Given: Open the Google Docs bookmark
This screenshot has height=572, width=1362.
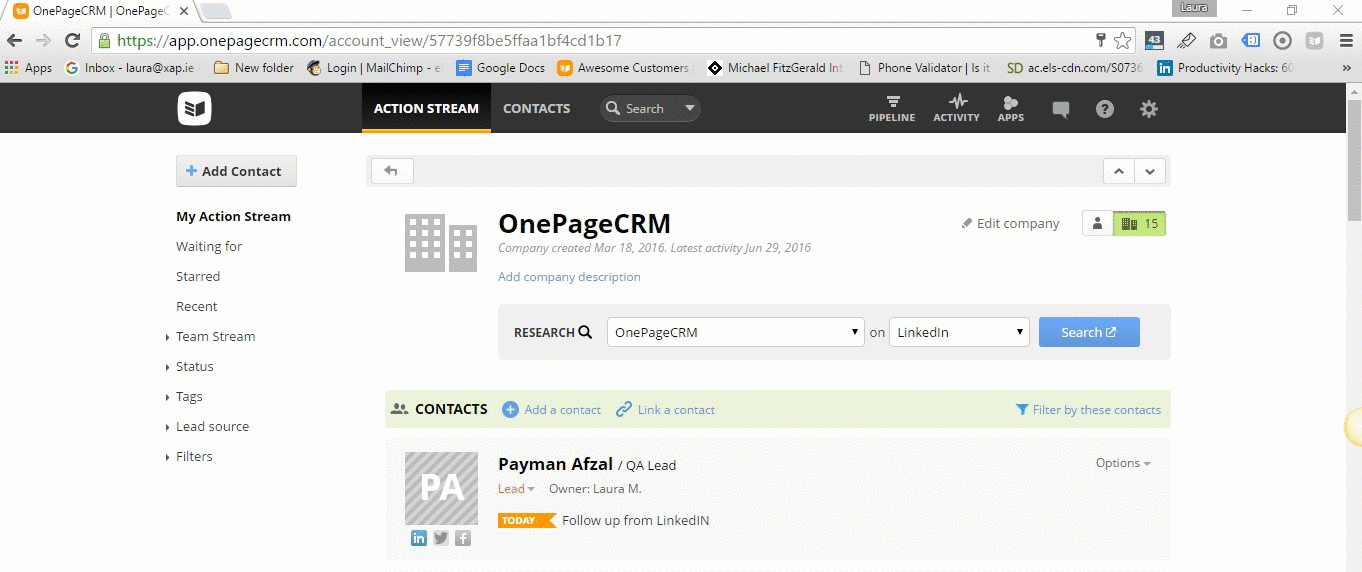Looking at the screenshot, I should coord(501,68).
